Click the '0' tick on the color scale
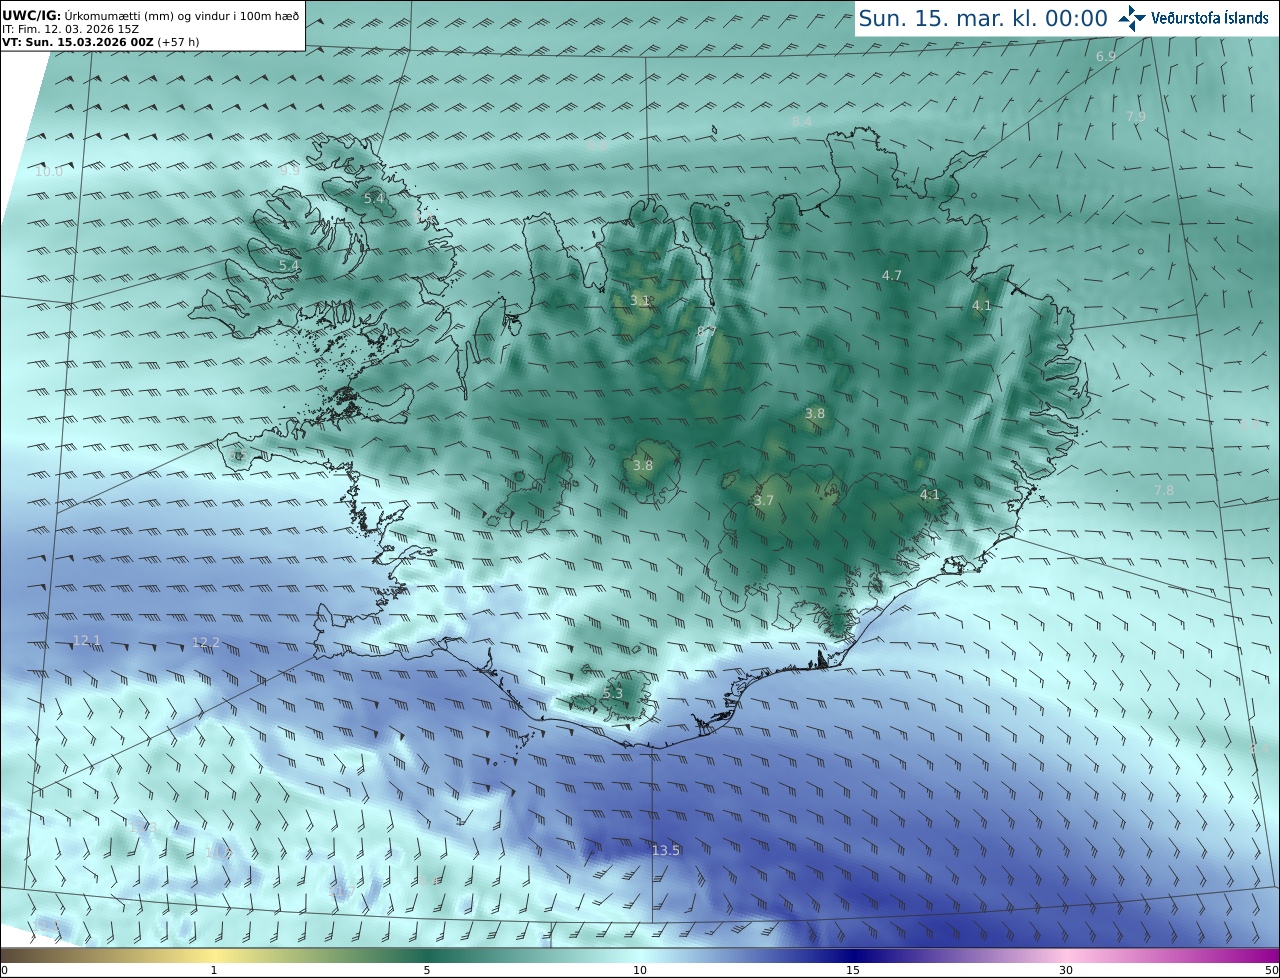The height and width of the screenshot is (978, 1280). click(4, 970)
